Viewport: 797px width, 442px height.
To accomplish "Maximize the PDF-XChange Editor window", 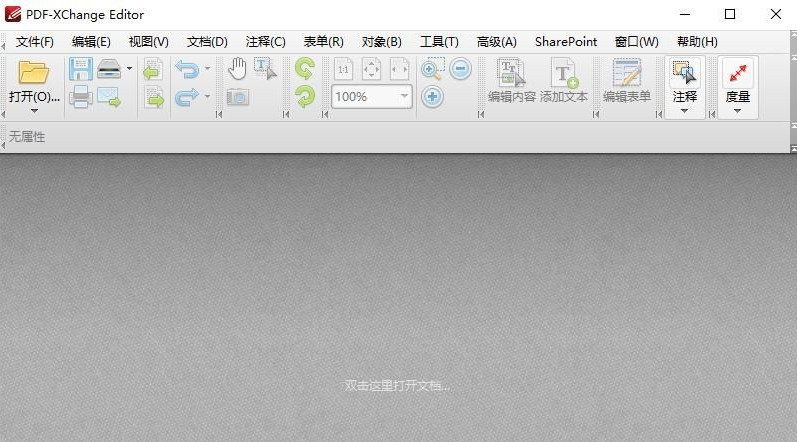I will click(730, 14).
